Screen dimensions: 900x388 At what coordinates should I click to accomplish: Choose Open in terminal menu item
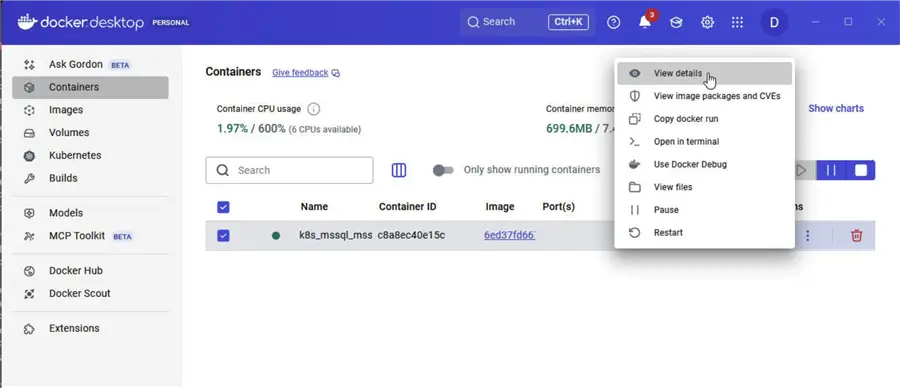[x=704, y=141]
